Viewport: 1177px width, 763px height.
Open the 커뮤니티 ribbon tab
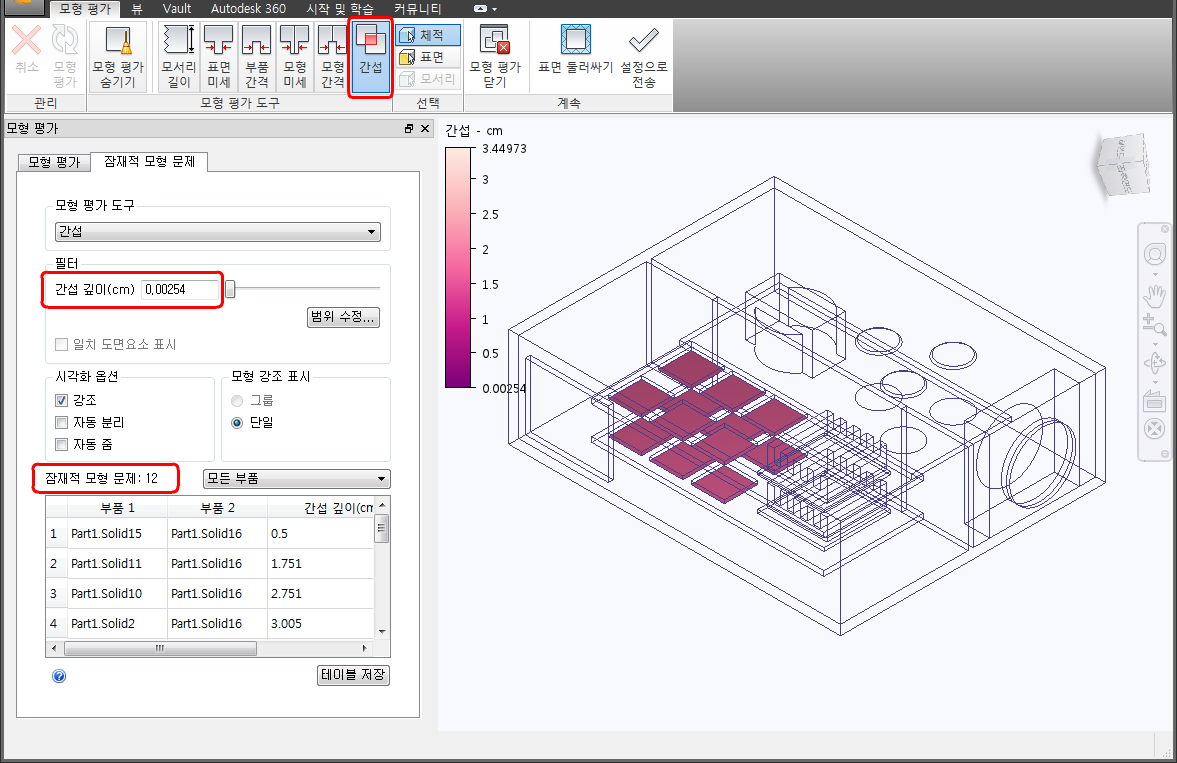[x=417, y=8]
